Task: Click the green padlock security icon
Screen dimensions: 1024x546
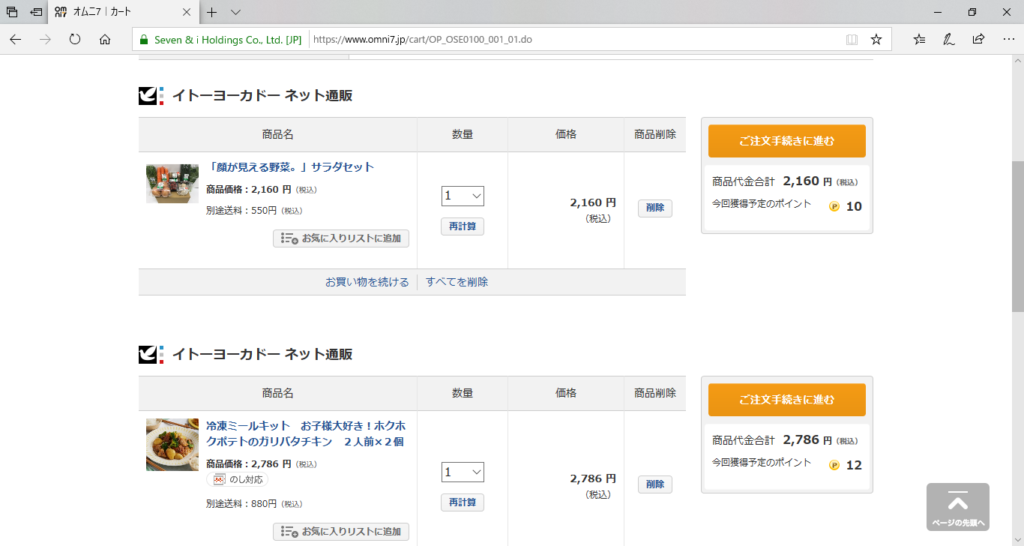Action: [x=144, y=39]
